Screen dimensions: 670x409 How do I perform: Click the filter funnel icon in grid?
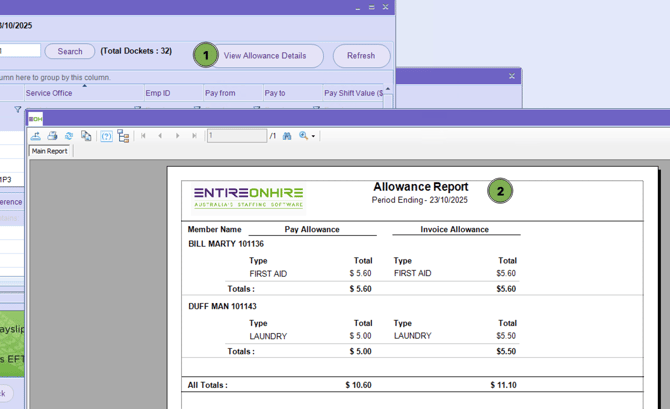click(x=17, y=110)
